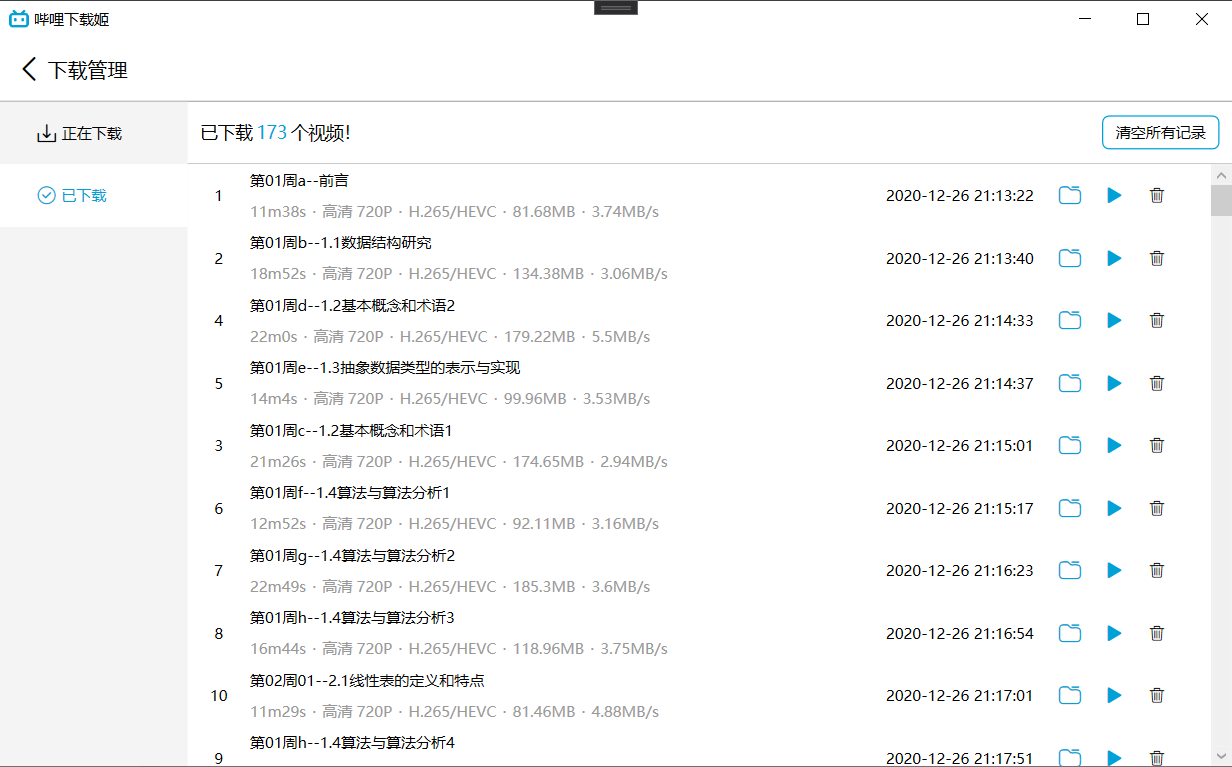Open folder for 第01周f--1.4算法与算法分析1
The image size is (1232, 767).
point(1070,508)
